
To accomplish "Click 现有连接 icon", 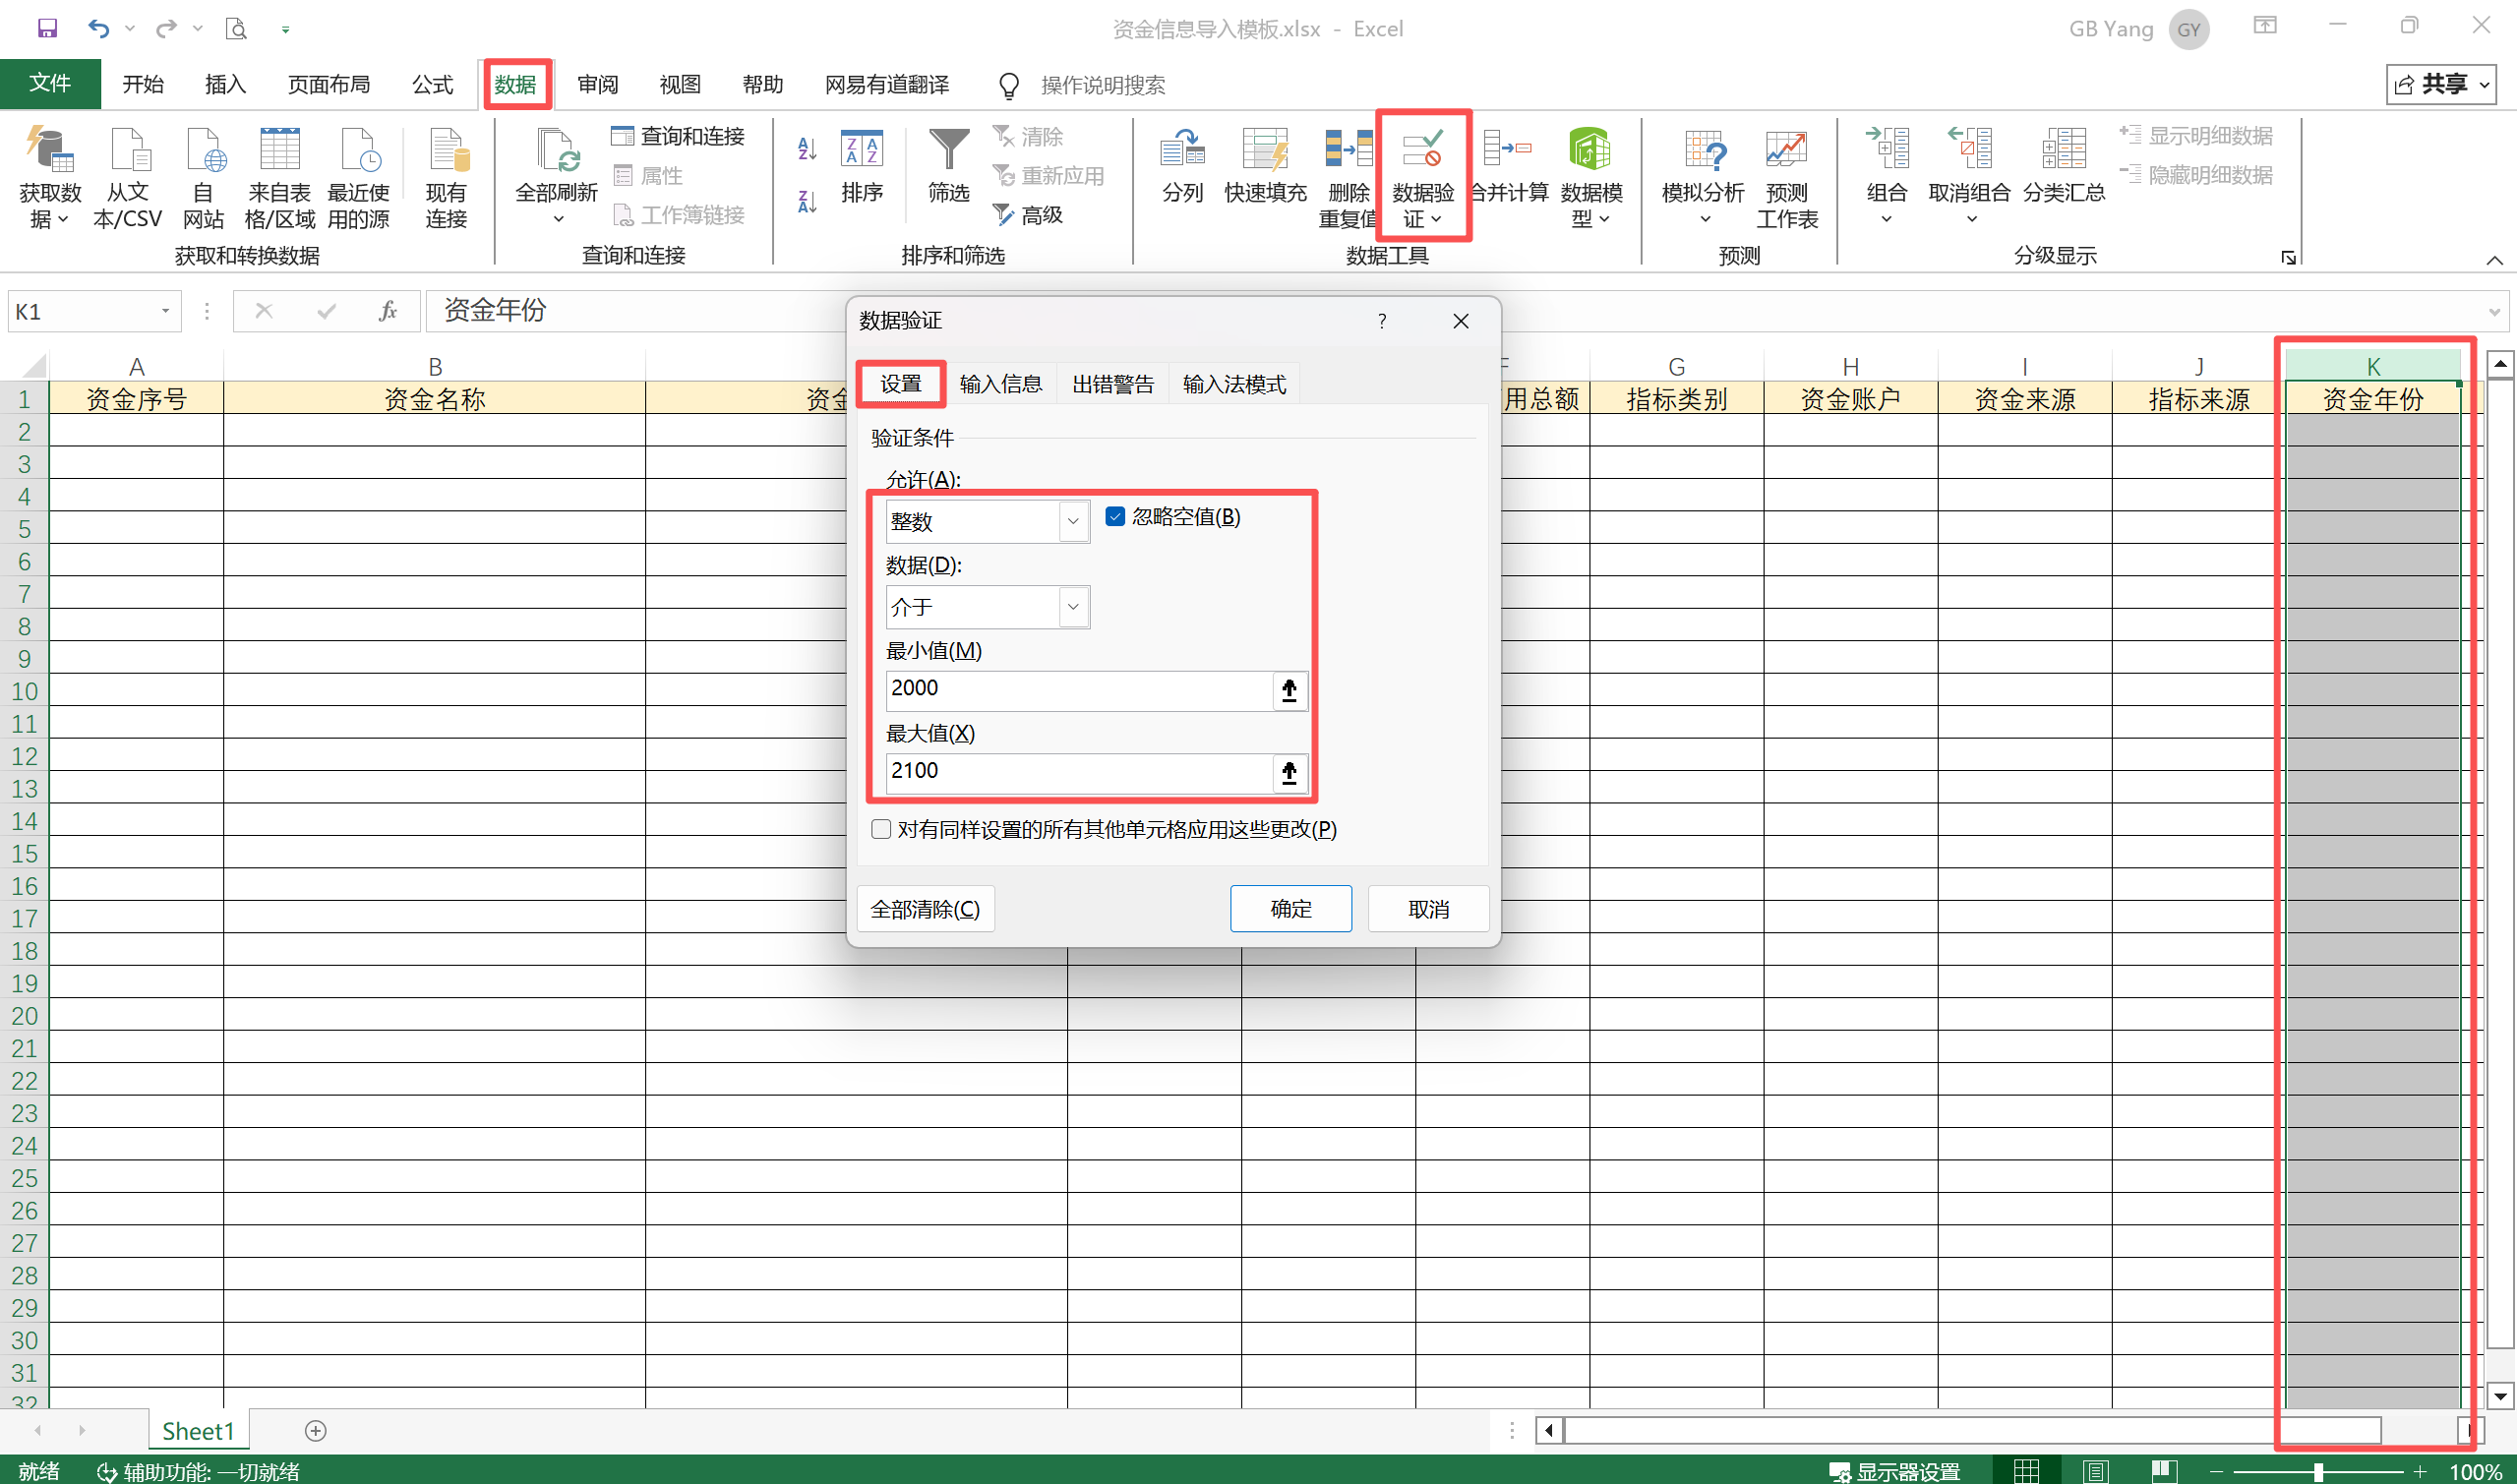I will (x=446, y=178).
